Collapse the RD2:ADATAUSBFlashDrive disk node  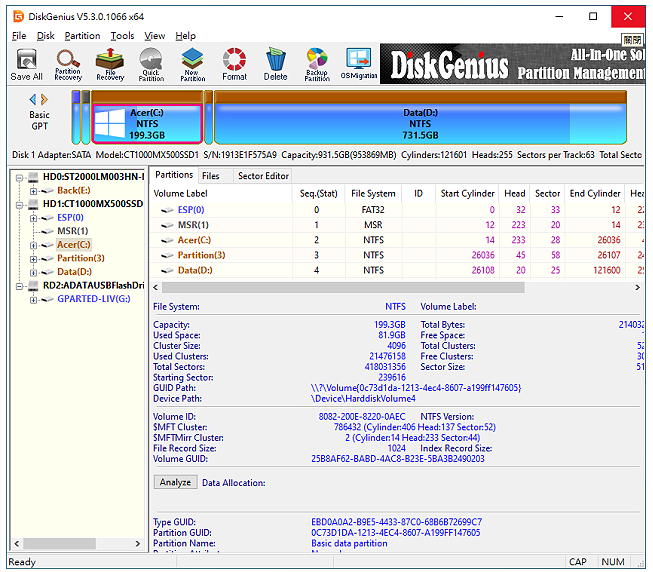pos(19,286)
